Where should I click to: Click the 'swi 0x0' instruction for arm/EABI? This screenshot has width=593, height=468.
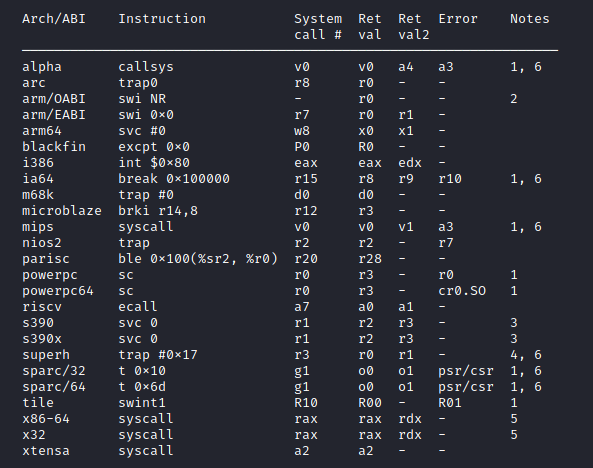146,115
